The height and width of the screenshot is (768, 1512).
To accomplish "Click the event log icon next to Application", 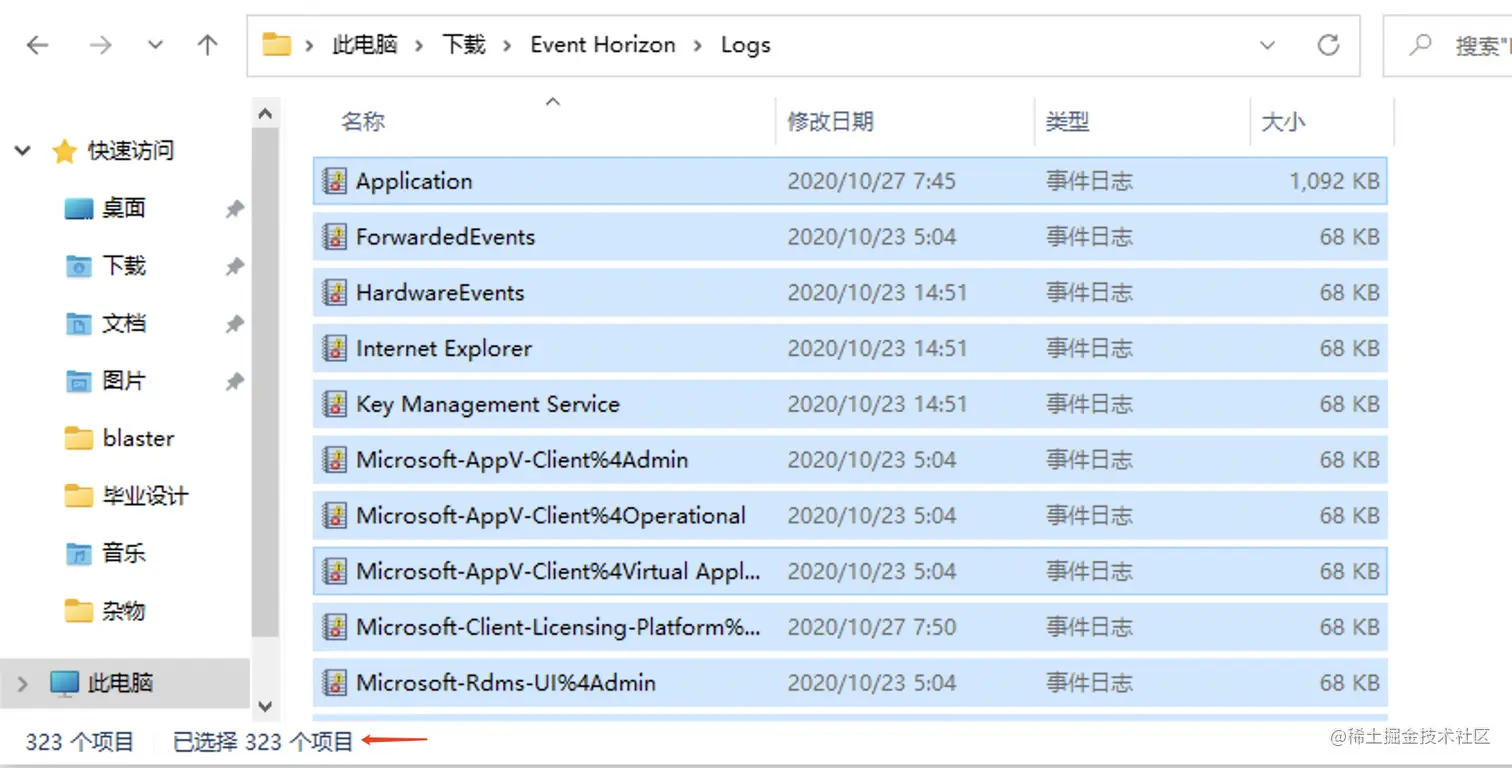I will tap(333, 180).
